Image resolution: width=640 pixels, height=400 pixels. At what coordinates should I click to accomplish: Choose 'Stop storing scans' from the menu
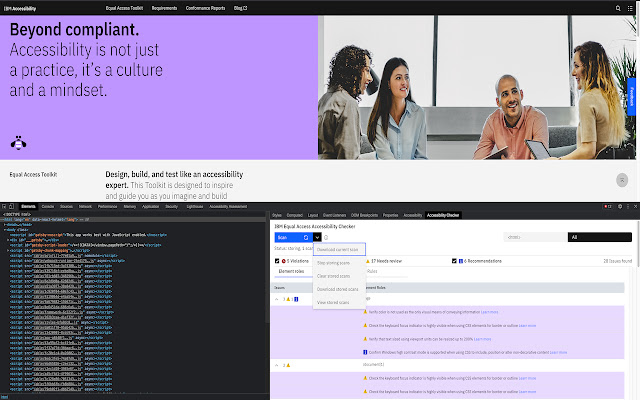[x=339, y=263]
